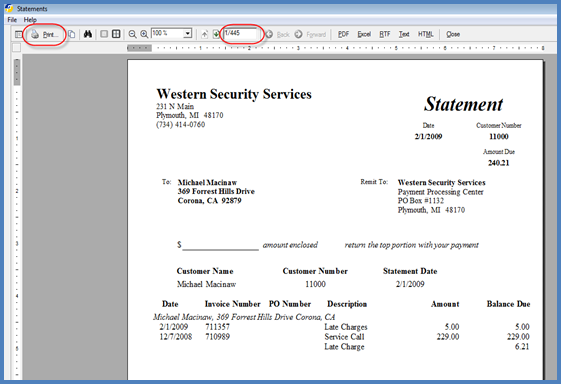Click the Back navigation button

point(278,34)
